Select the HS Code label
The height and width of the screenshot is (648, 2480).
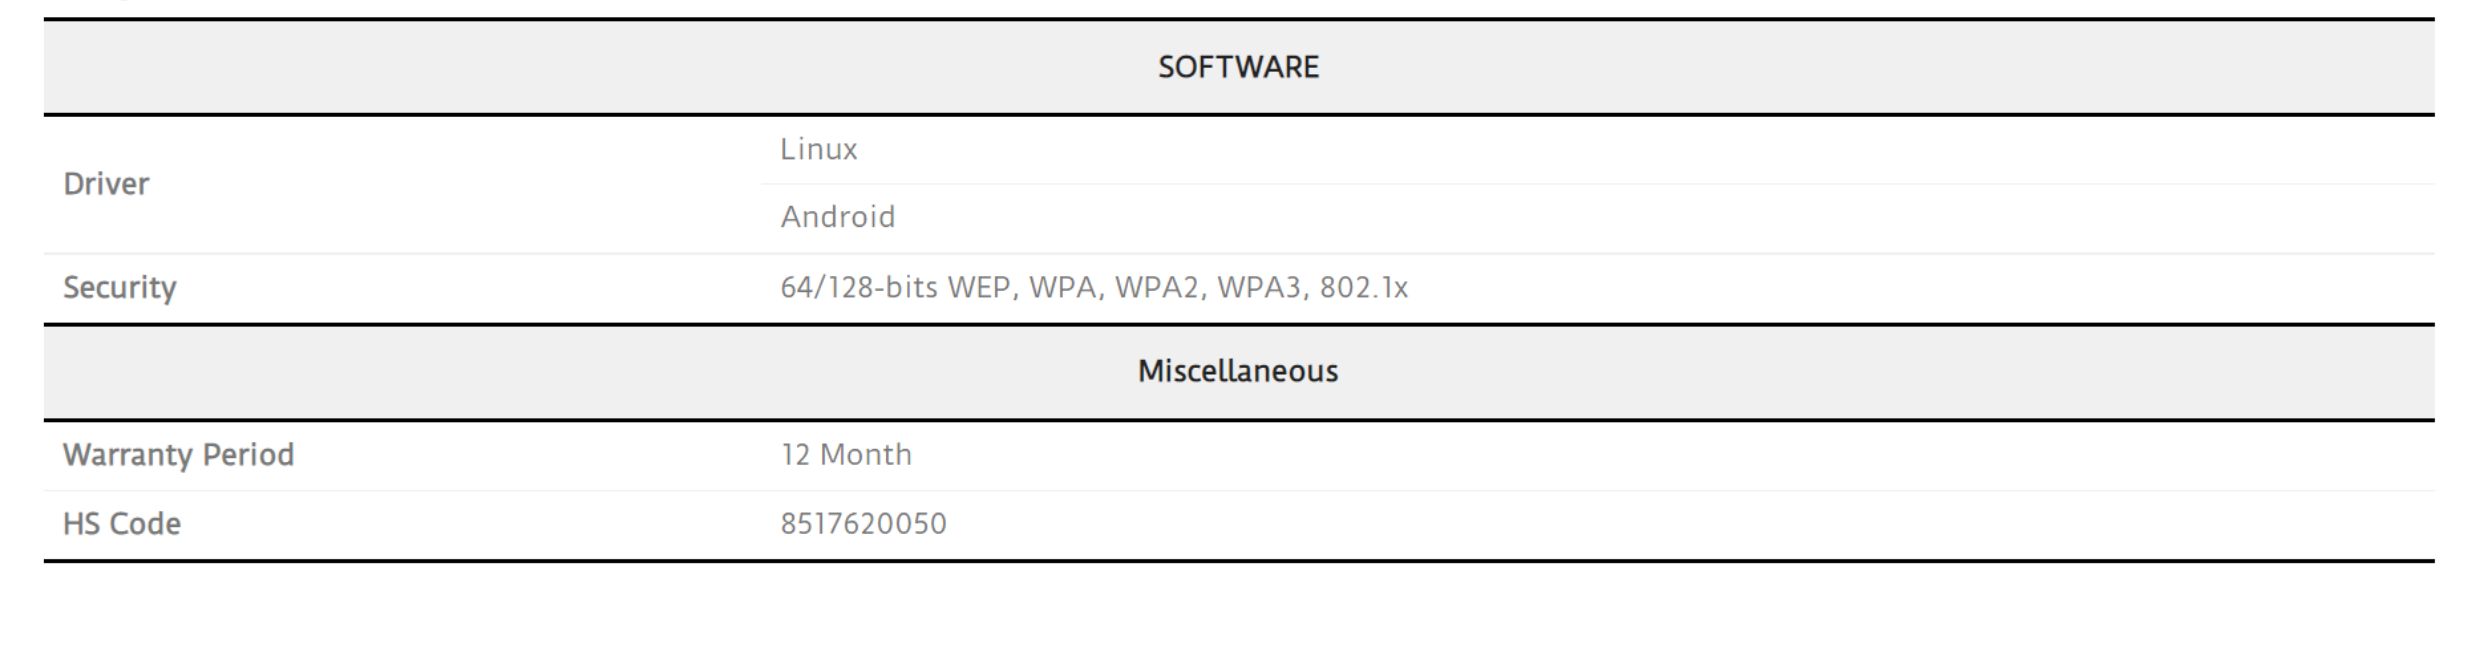pyautogui.click(x=122, y=524)
